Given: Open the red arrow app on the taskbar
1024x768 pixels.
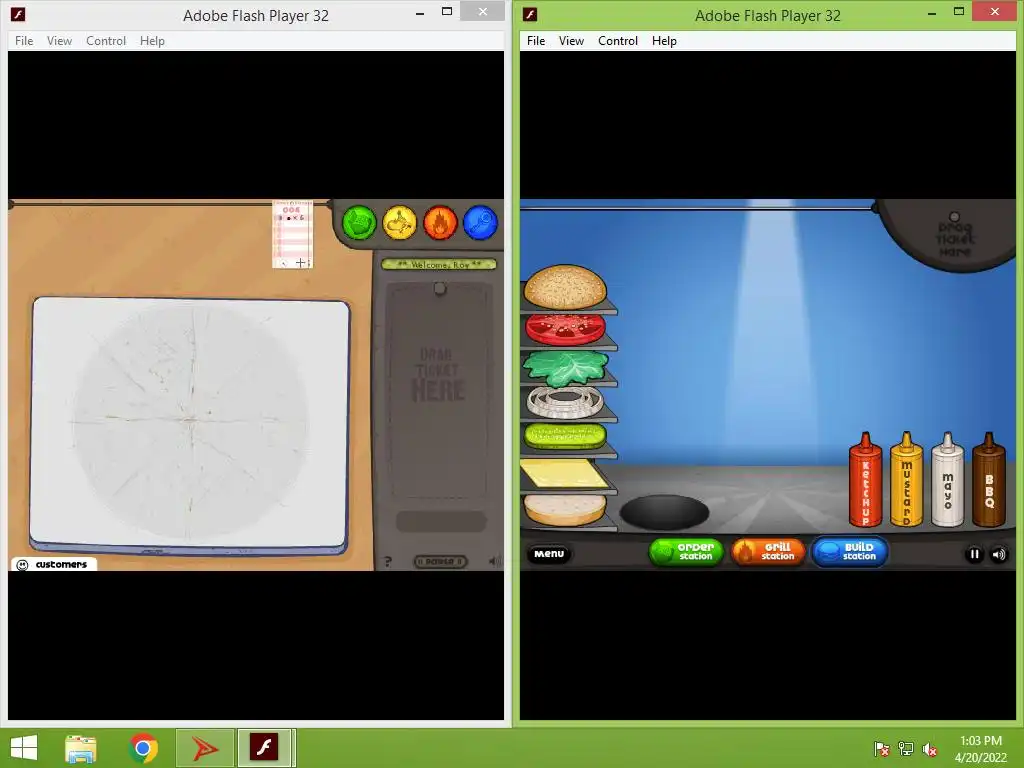Looking at the screenshot, I should click(x=205, y=748).
